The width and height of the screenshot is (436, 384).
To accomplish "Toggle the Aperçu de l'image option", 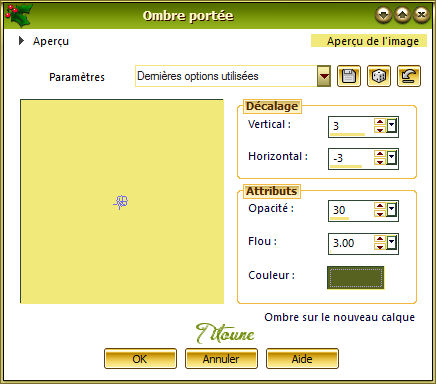I will pos(369,41).
